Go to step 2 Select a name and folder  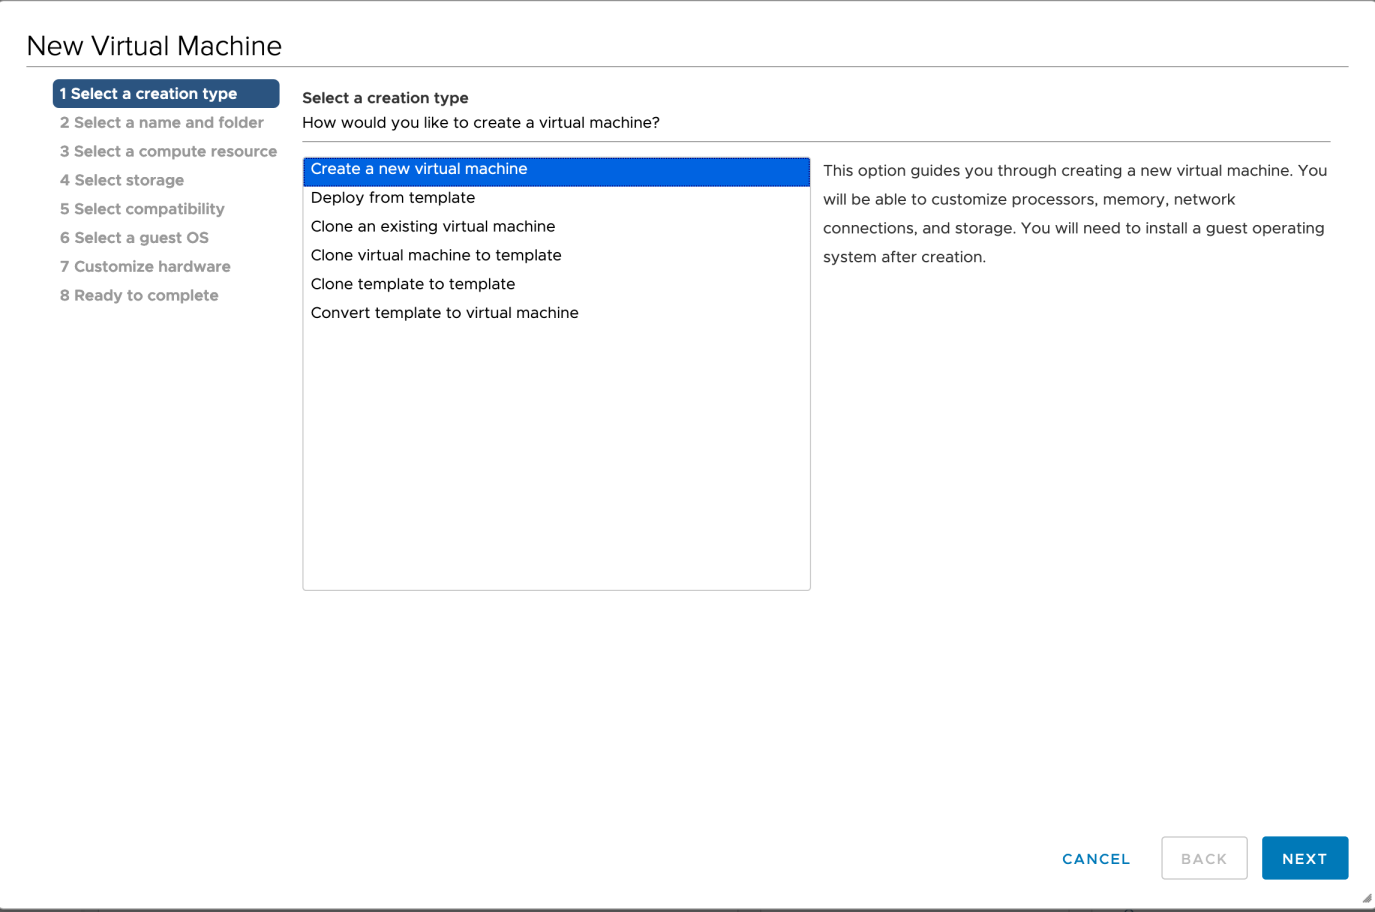coord(162,122)
